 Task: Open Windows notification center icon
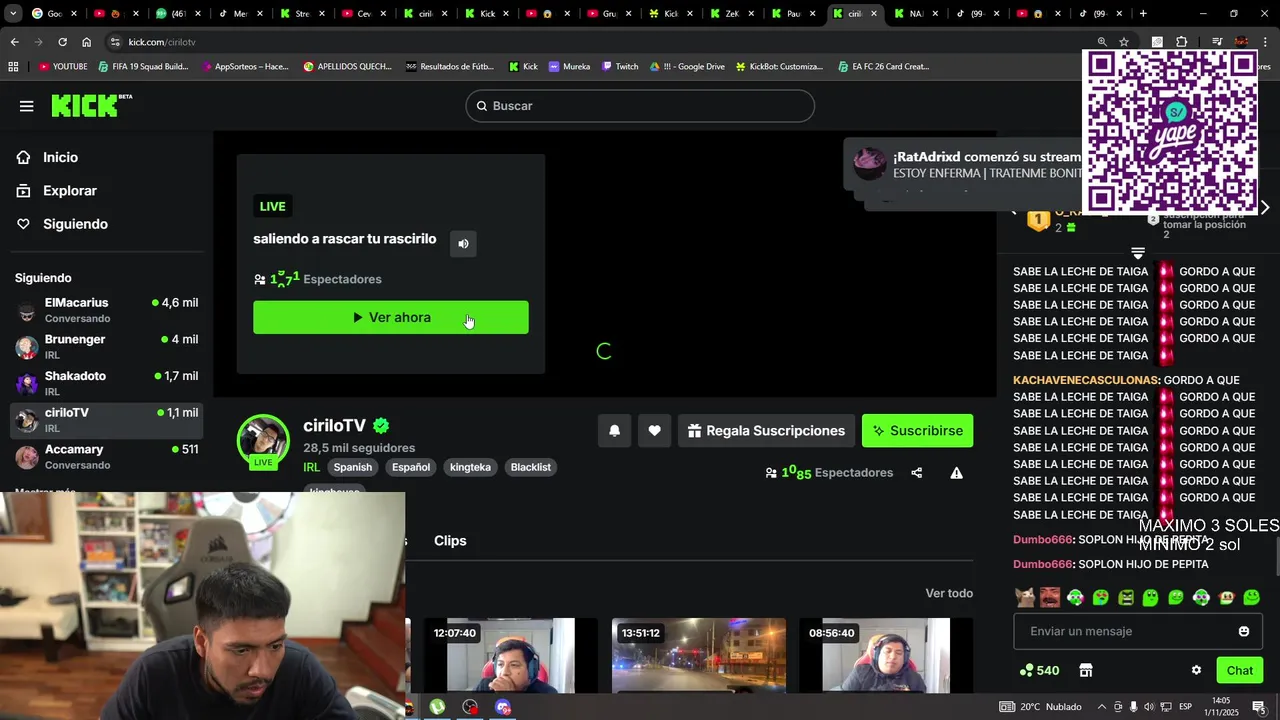tap(1259, 707)
